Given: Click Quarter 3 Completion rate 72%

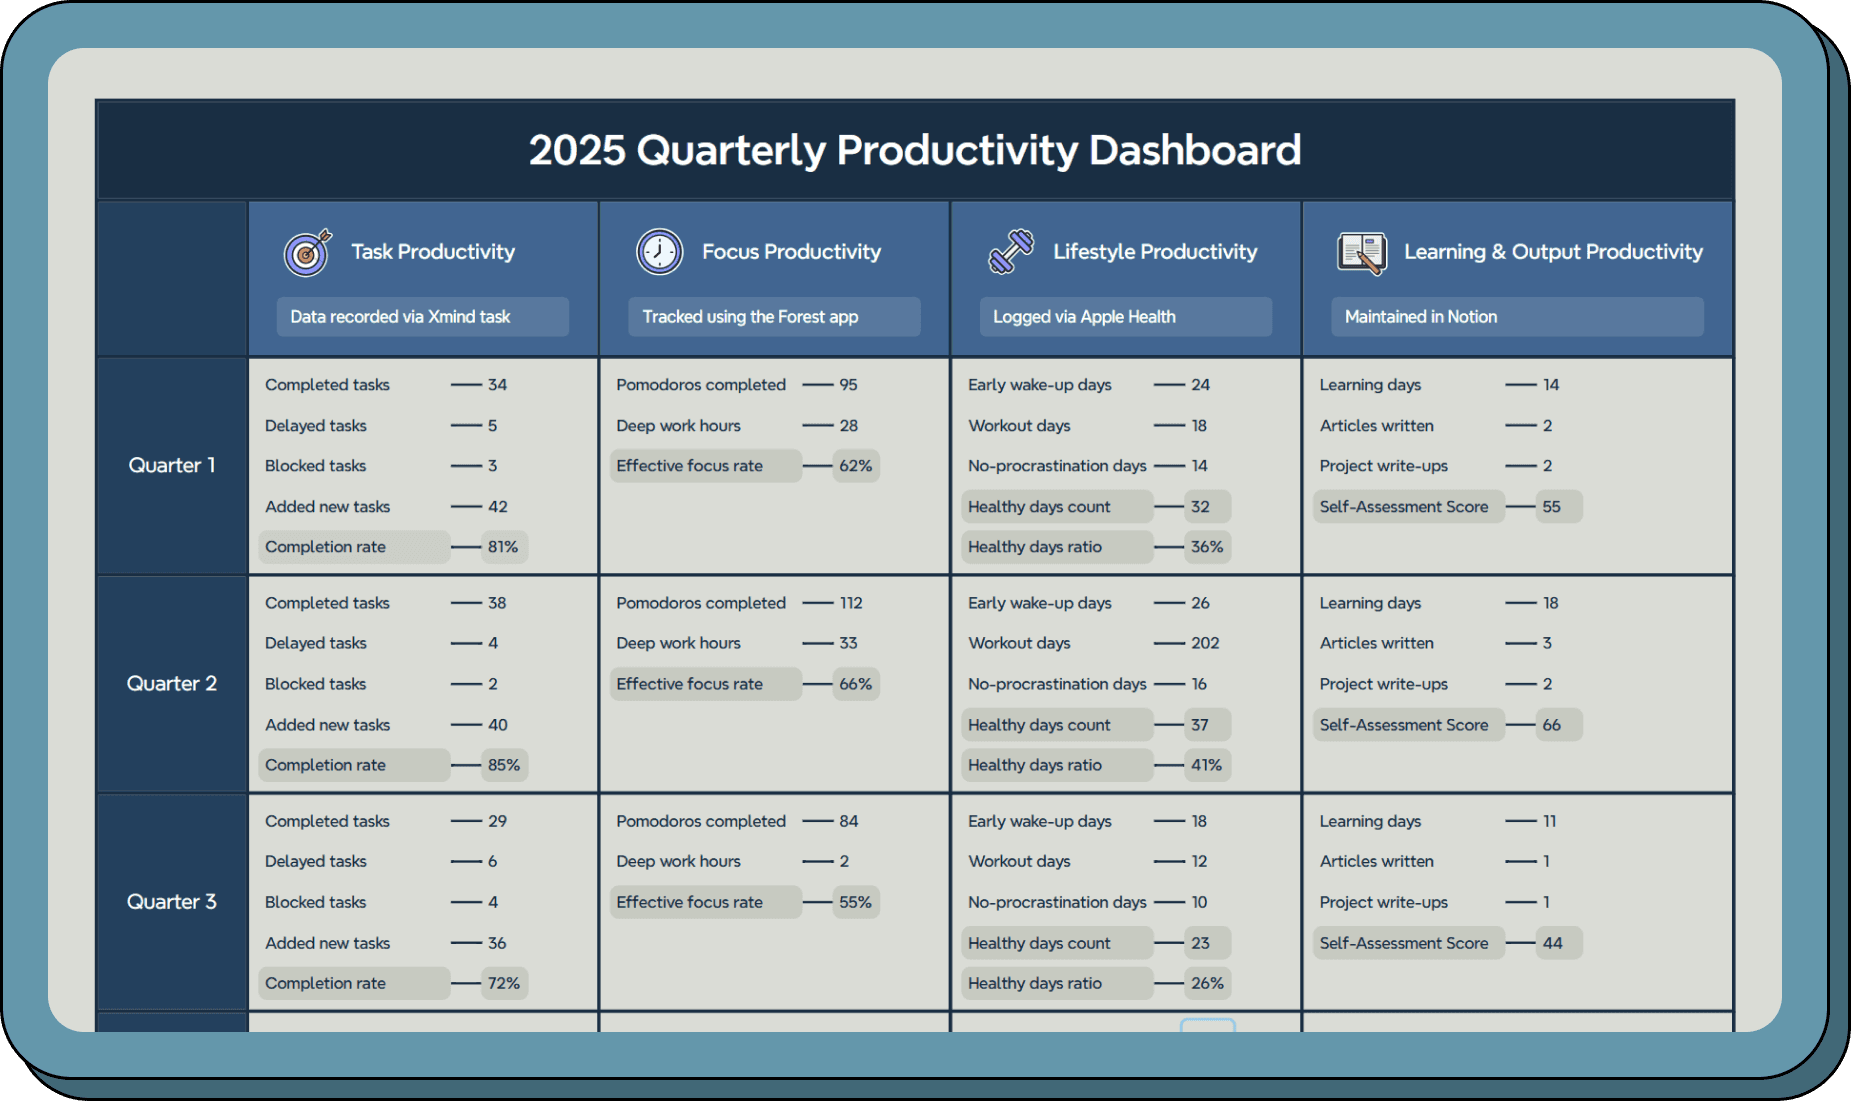Looking at the screenshot, I should (503, 983).
